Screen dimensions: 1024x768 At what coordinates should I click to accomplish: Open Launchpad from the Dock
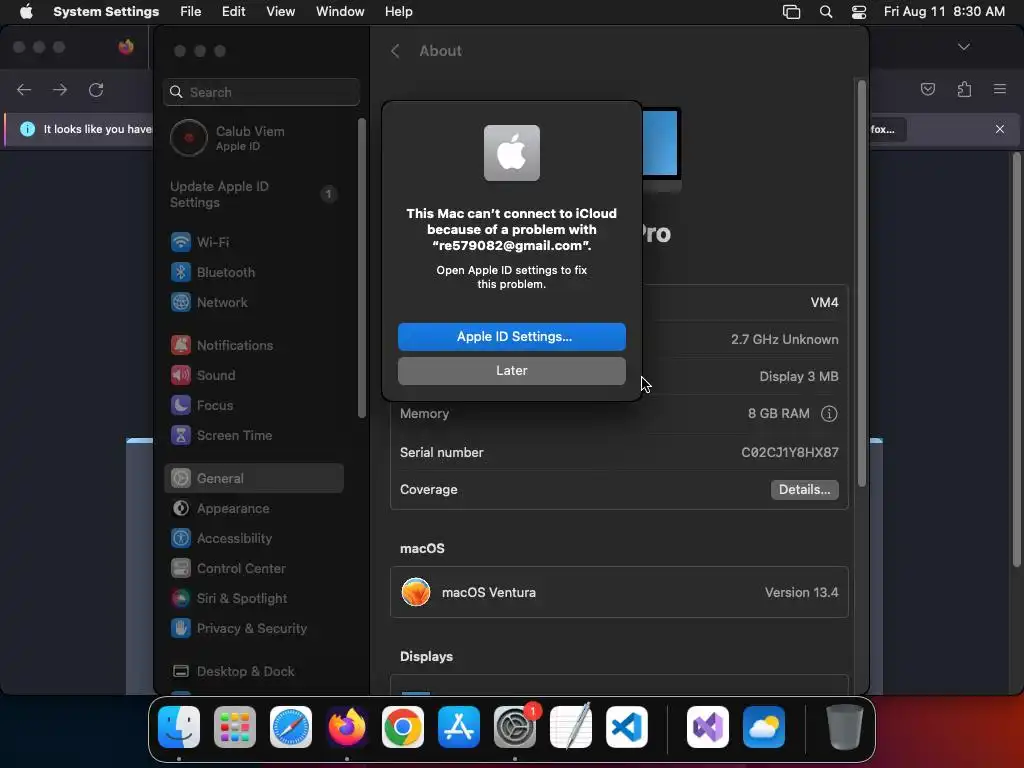[235, 727]
